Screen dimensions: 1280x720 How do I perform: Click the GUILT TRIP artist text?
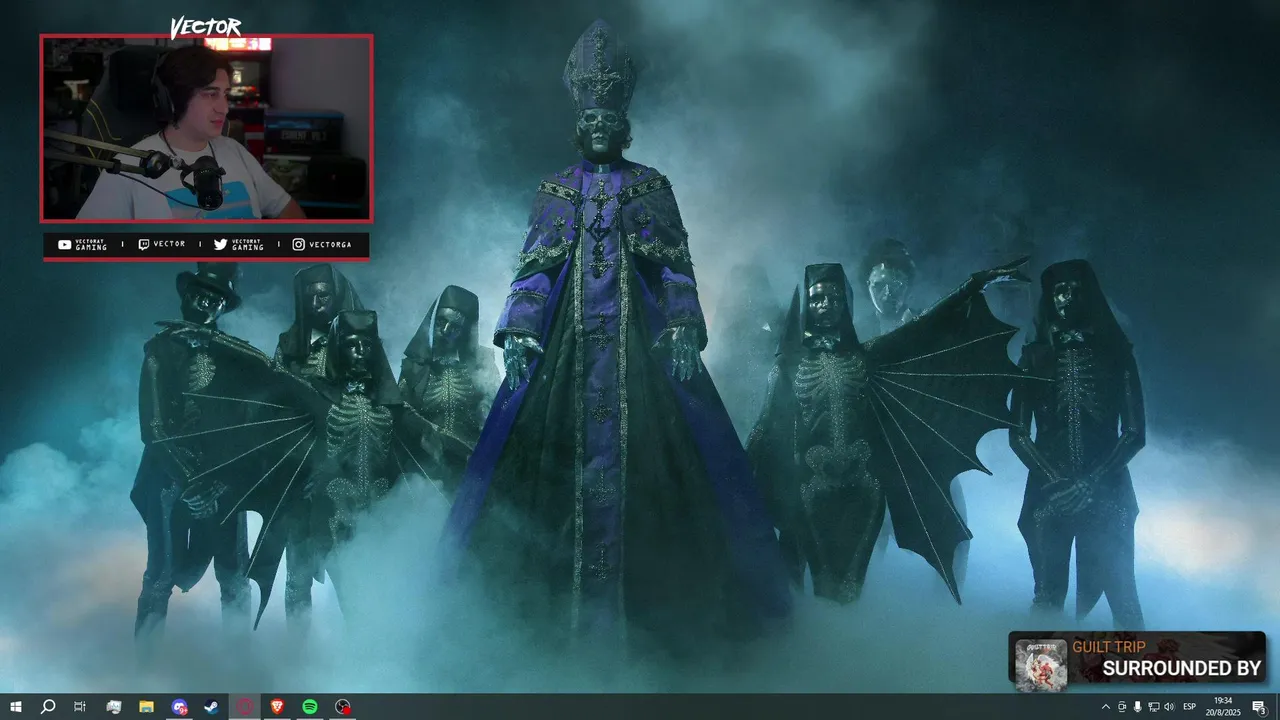point(1109,647)
